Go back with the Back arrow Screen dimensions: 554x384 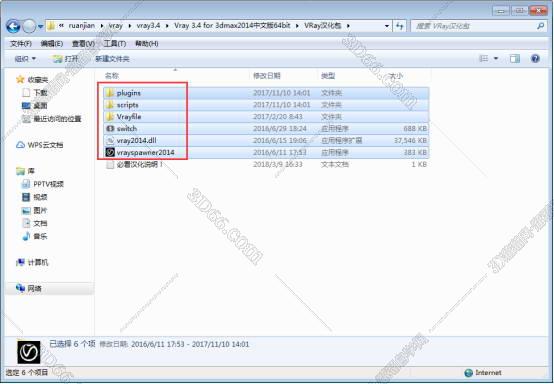coord(13,26)
